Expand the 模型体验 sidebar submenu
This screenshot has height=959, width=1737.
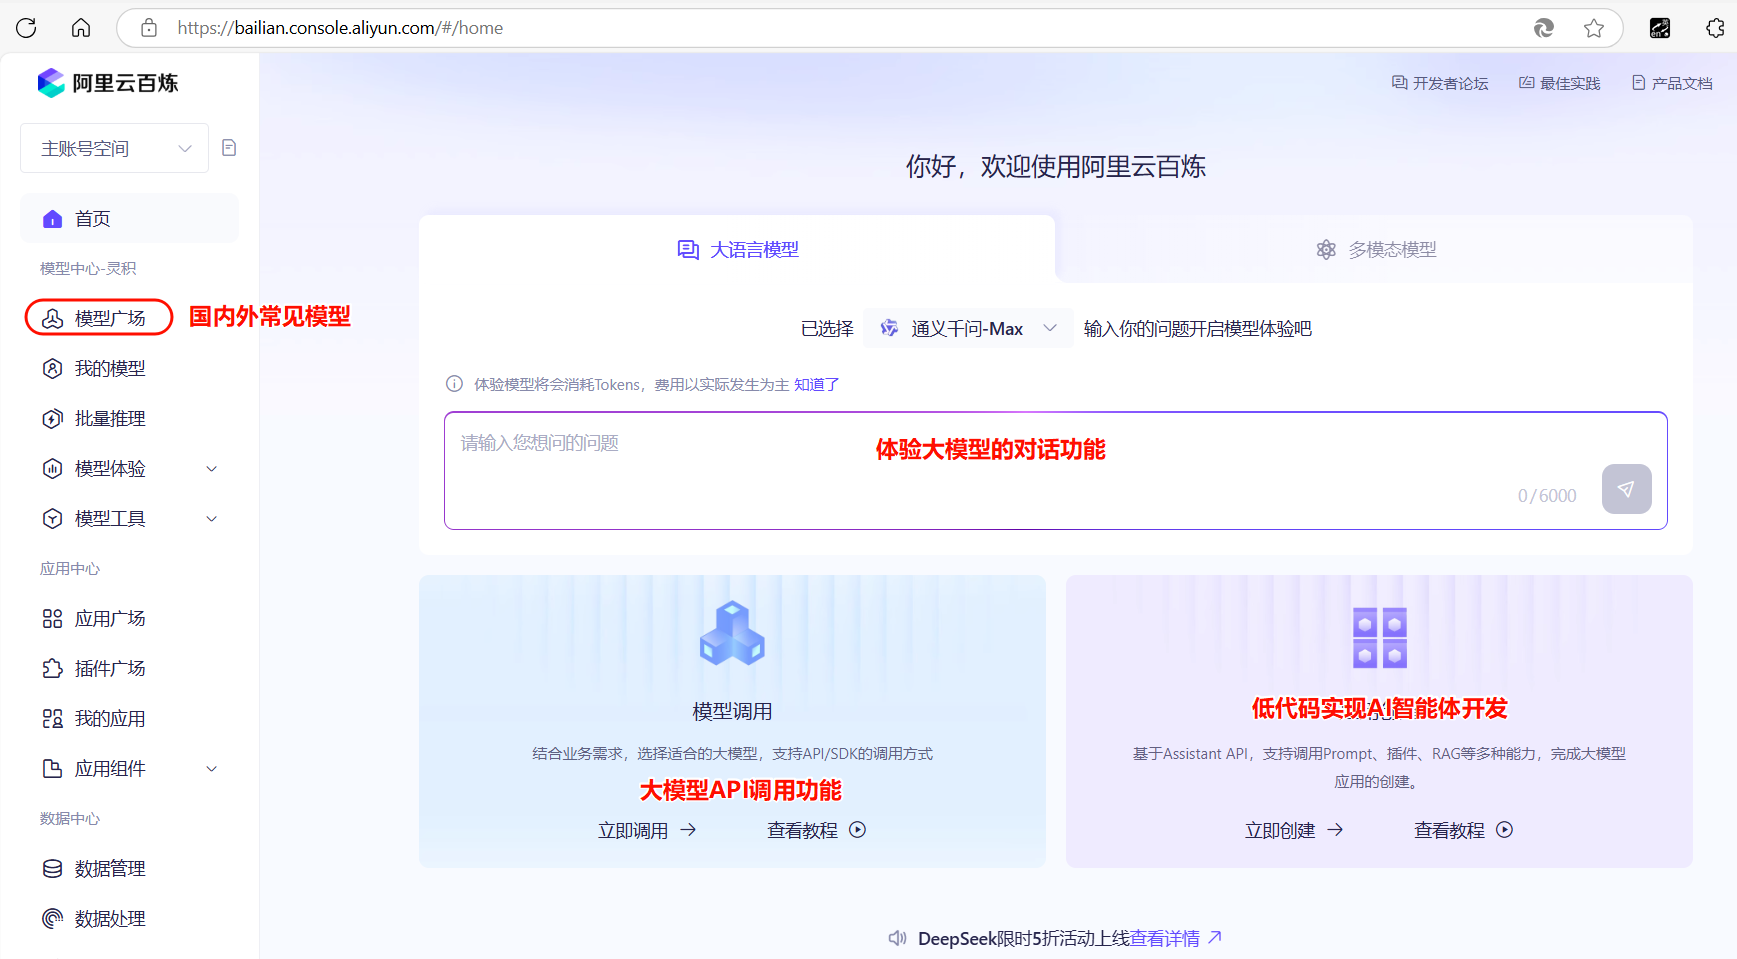[211, 469]
